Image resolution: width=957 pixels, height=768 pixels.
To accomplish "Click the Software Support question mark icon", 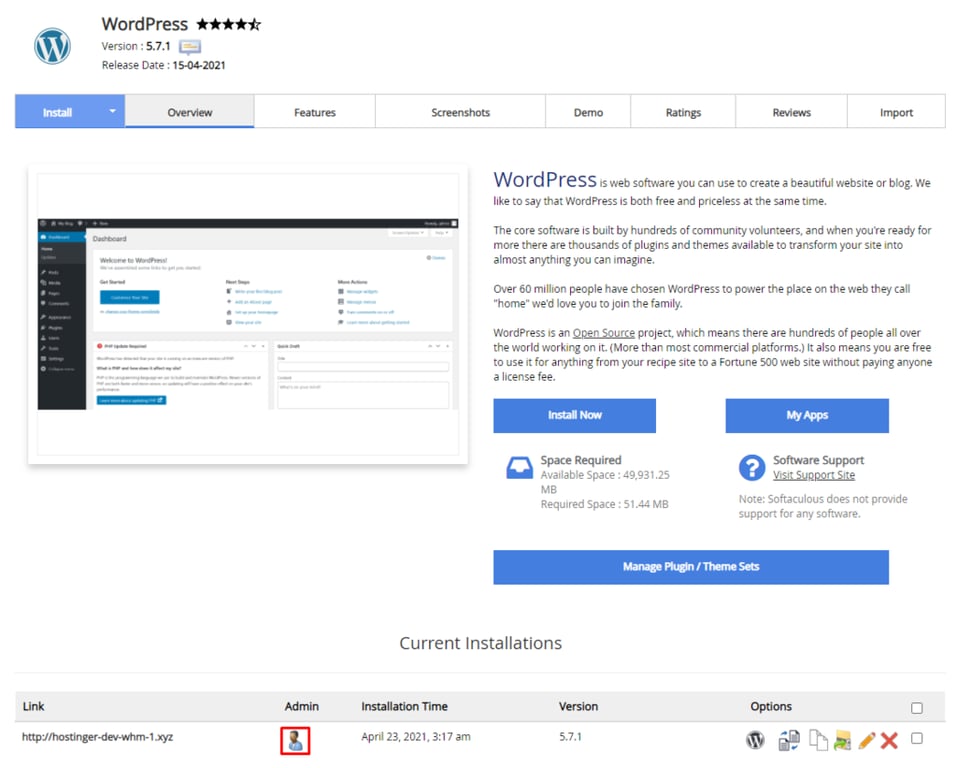I will 751,467.
